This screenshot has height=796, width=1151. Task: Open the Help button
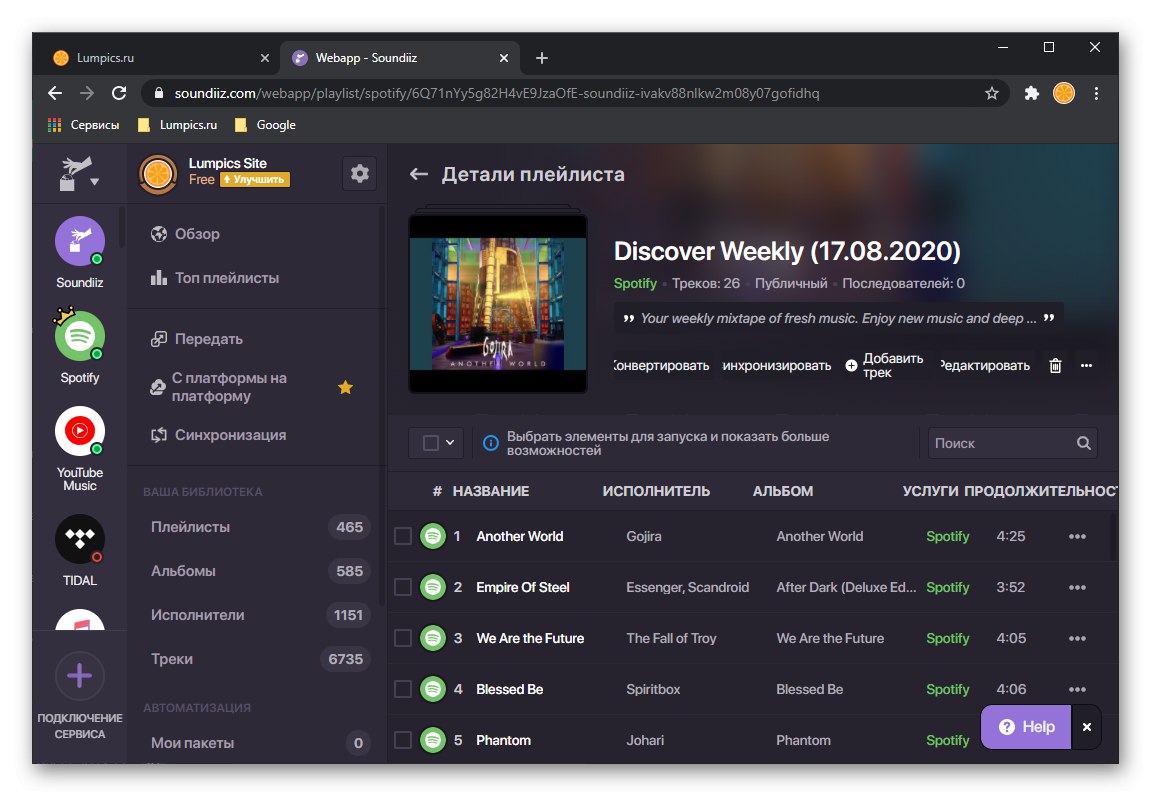coord(1026,727)
